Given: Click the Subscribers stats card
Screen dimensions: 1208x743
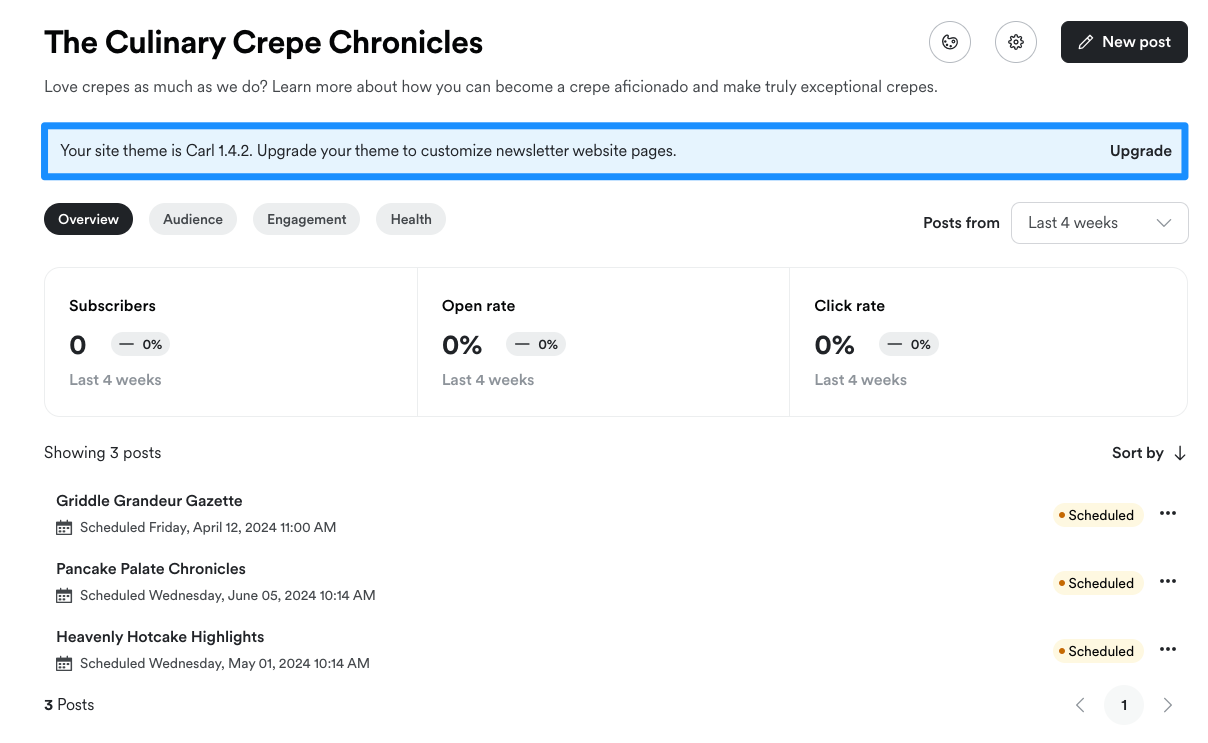Looking at the screenshot, I should point(230,342).
